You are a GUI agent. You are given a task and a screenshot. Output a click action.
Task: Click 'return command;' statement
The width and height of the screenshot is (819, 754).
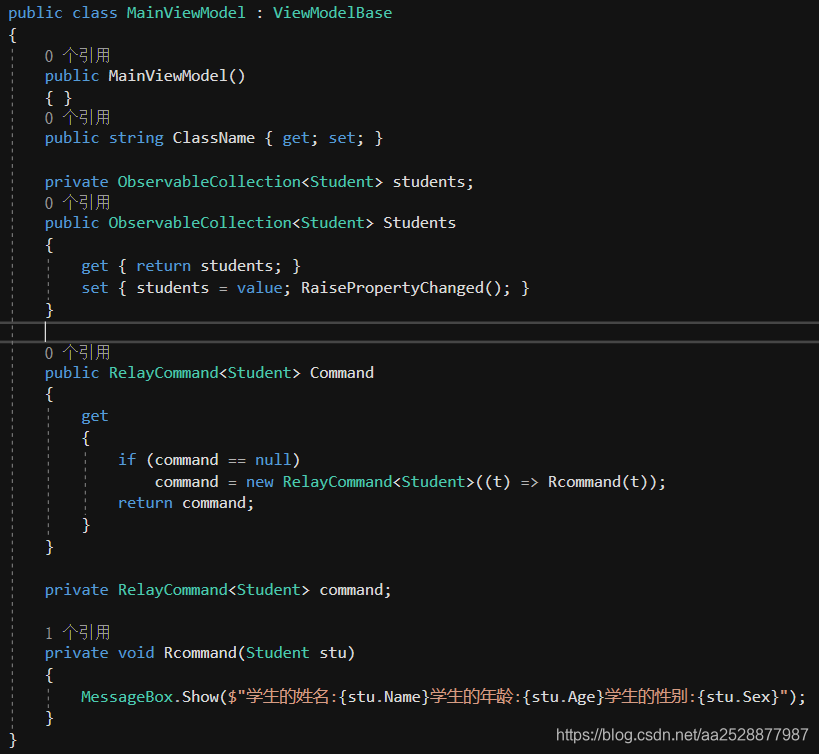click(x=186, y=503)
